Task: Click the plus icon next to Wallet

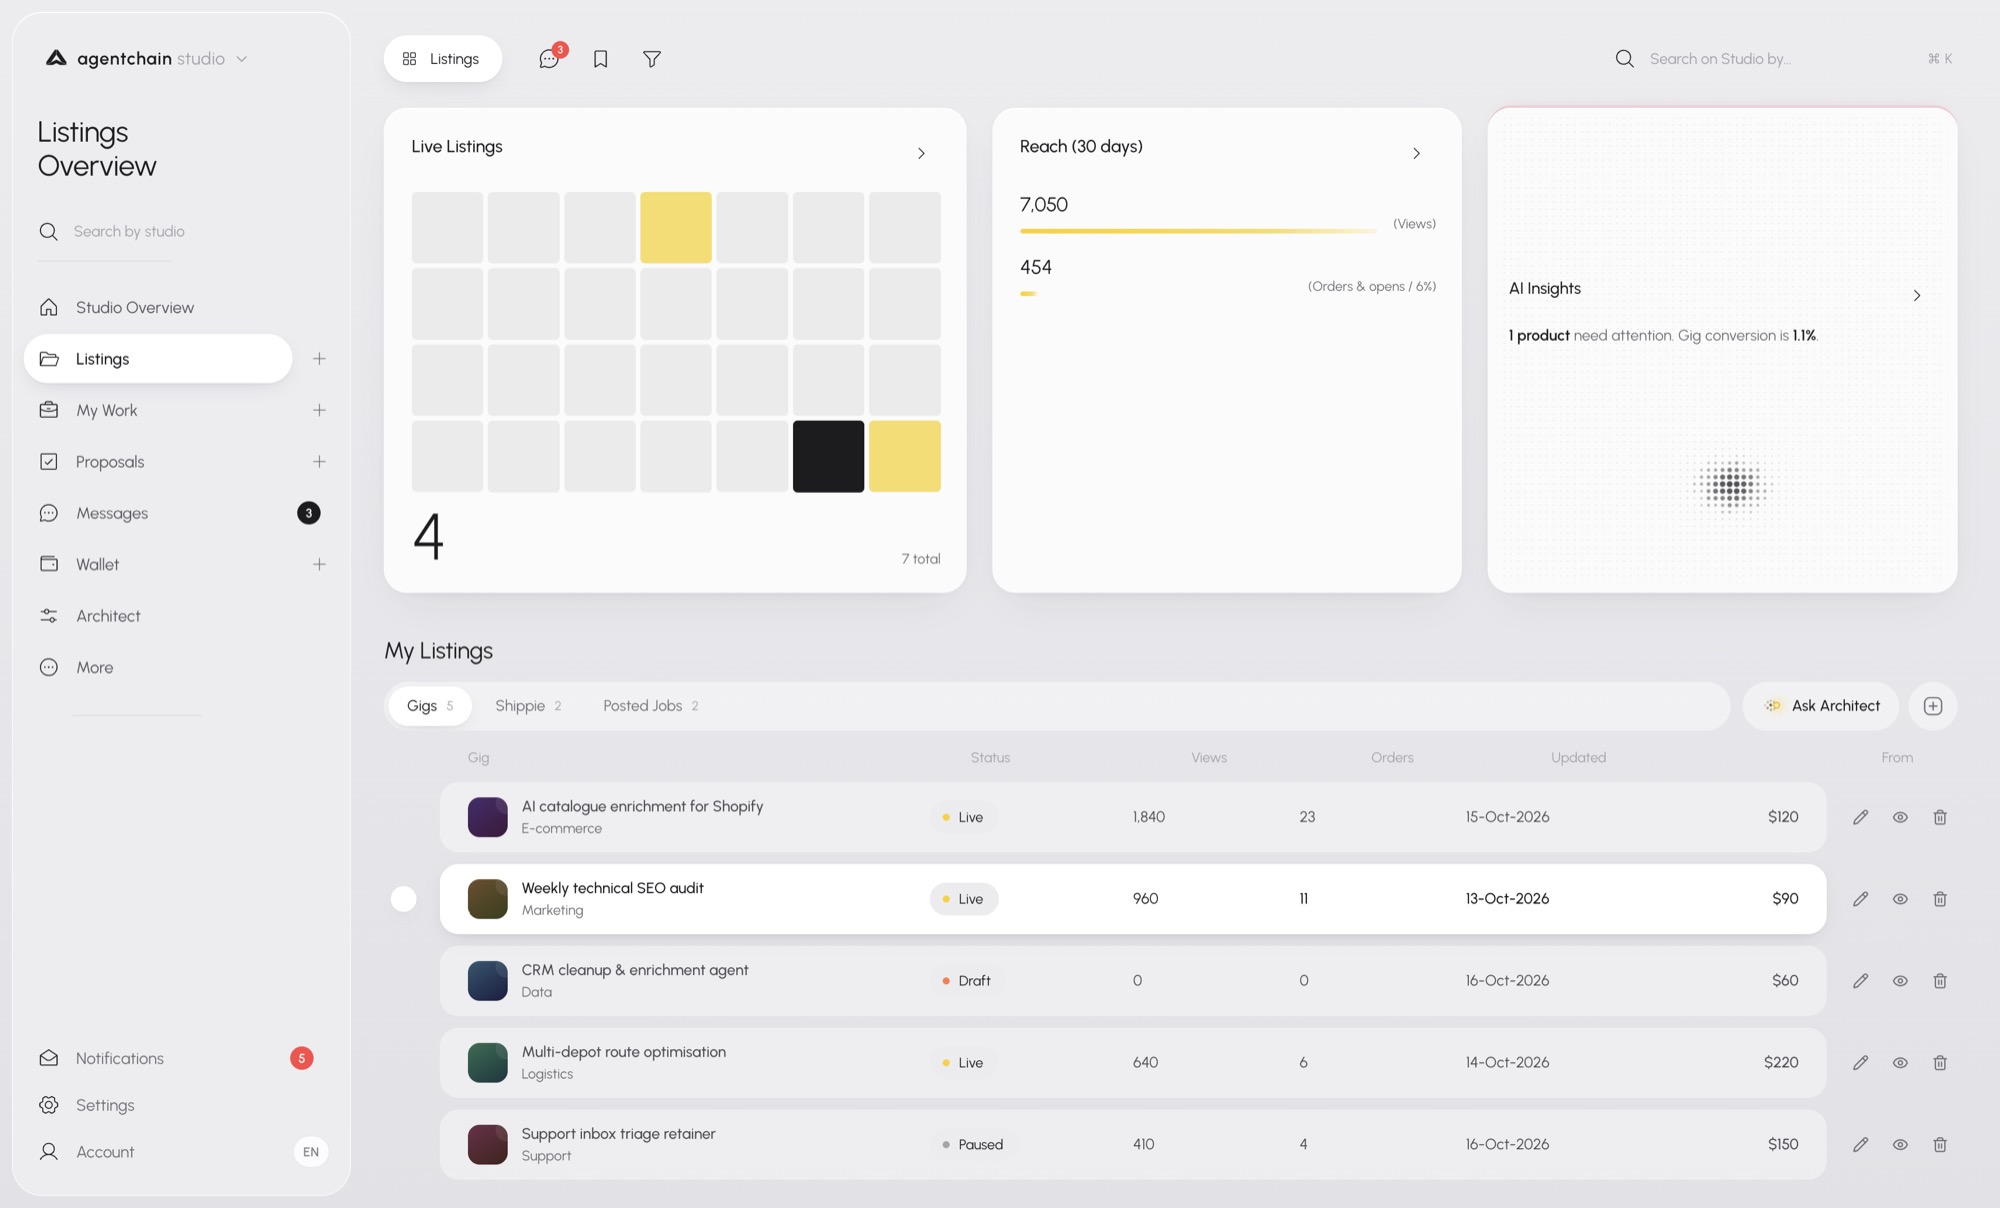Action: (x=319, y=565)
